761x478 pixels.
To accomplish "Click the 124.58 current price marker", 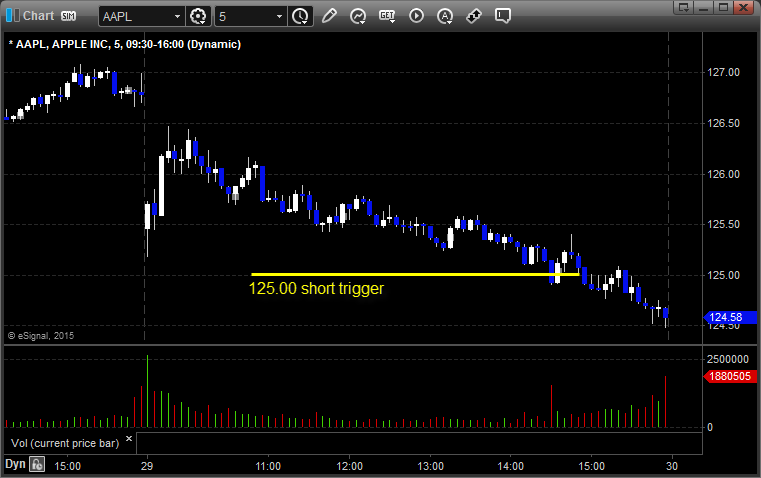I will coord(729,317).
